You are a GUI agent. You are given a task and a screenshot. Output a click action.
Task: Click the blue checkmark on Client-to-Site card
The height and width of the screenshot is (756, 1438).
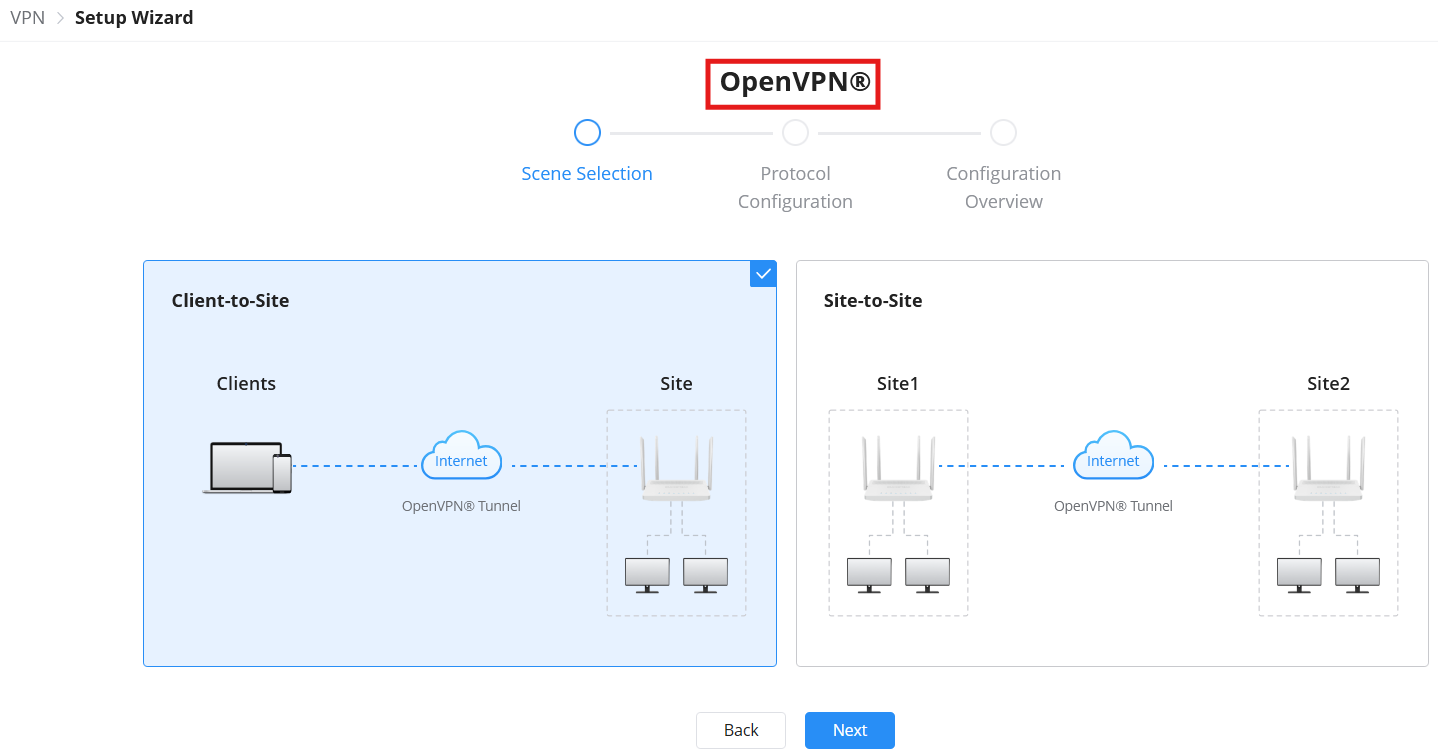coord(764,273)
